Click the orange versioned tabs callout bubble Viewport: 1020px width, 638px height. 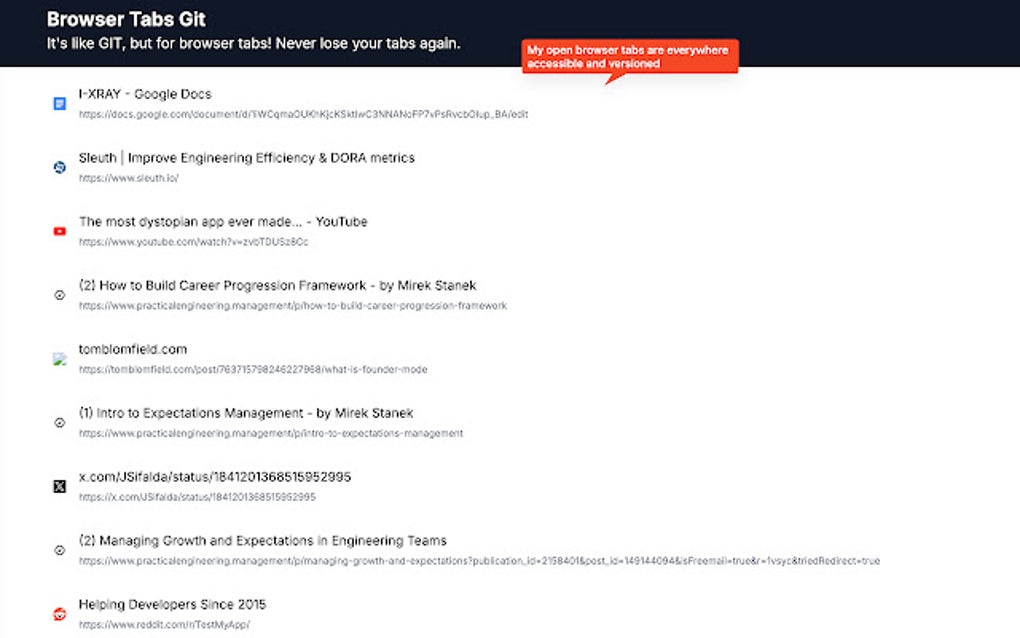click(x=630, y=56)
